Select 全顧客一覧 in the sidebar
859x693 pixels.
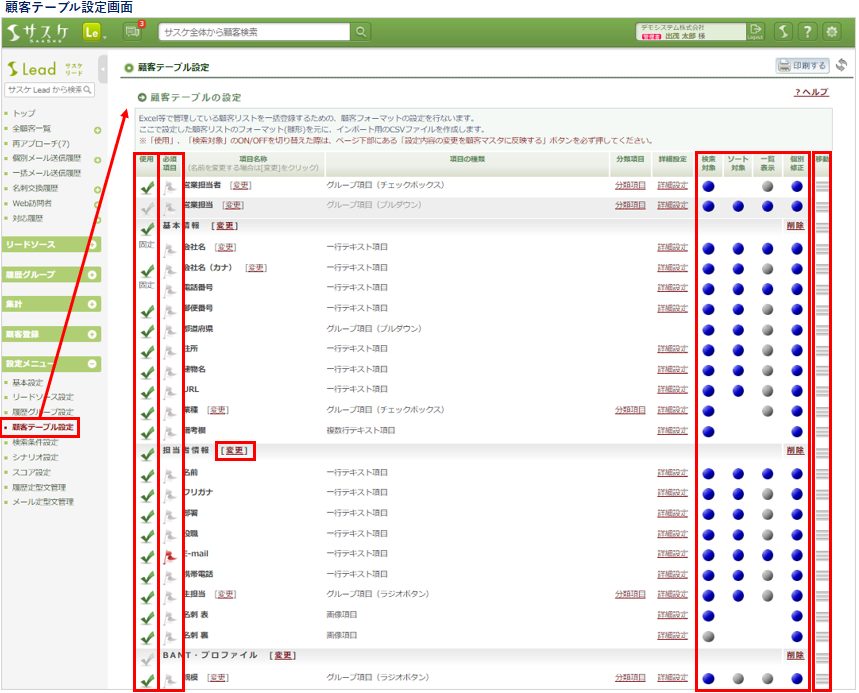[31, 129]
